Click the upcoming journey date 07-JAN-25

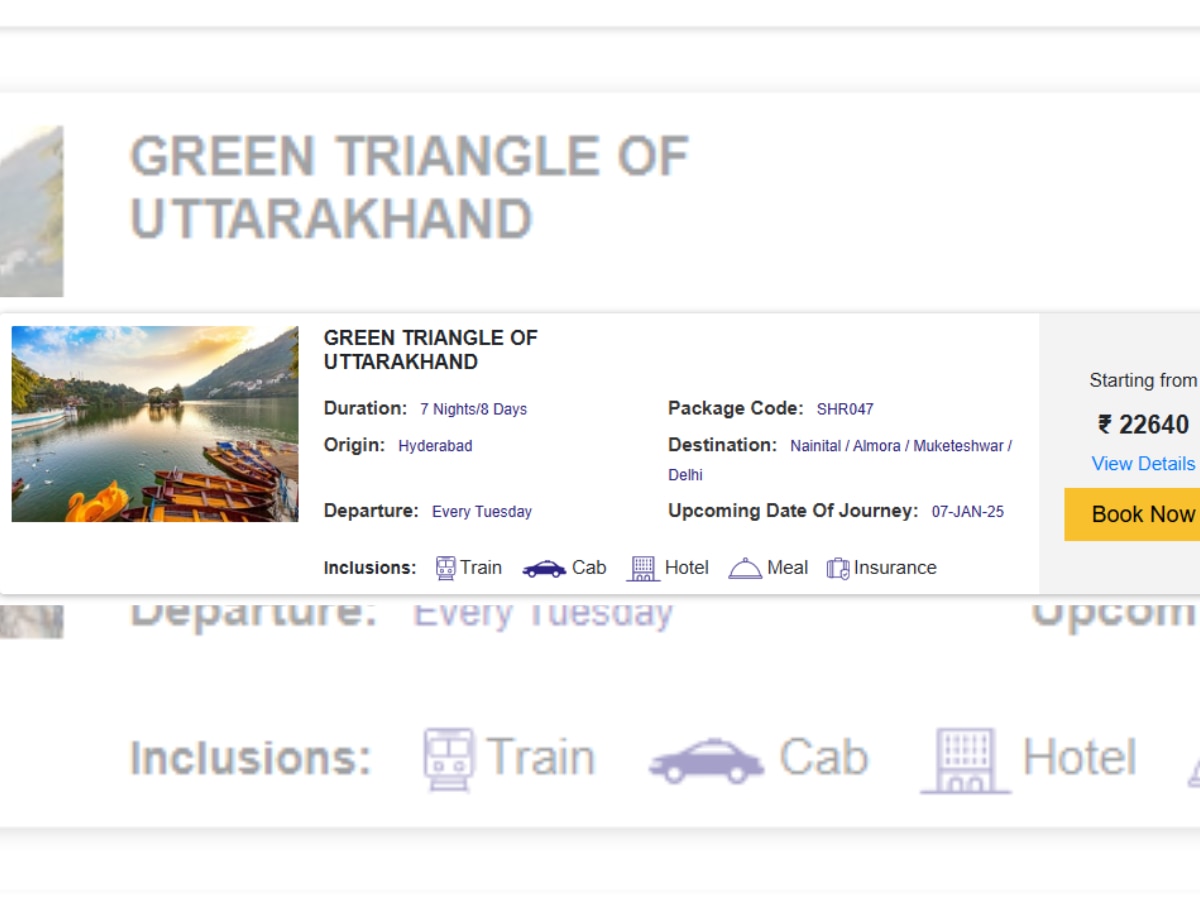967,512
